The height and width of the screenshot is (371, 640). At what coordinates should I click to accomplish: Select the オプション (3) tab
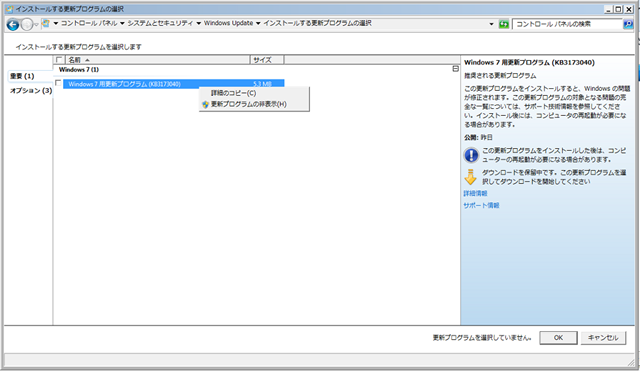[31, 91]
